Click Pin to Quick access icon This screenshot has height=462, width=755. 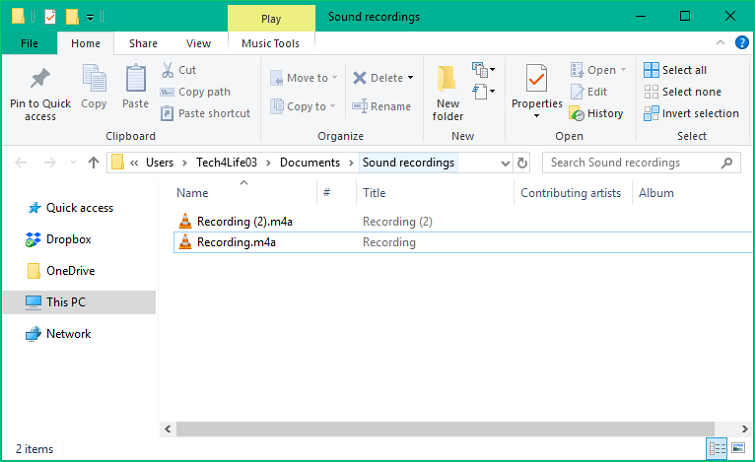click(x=40, y=79)
